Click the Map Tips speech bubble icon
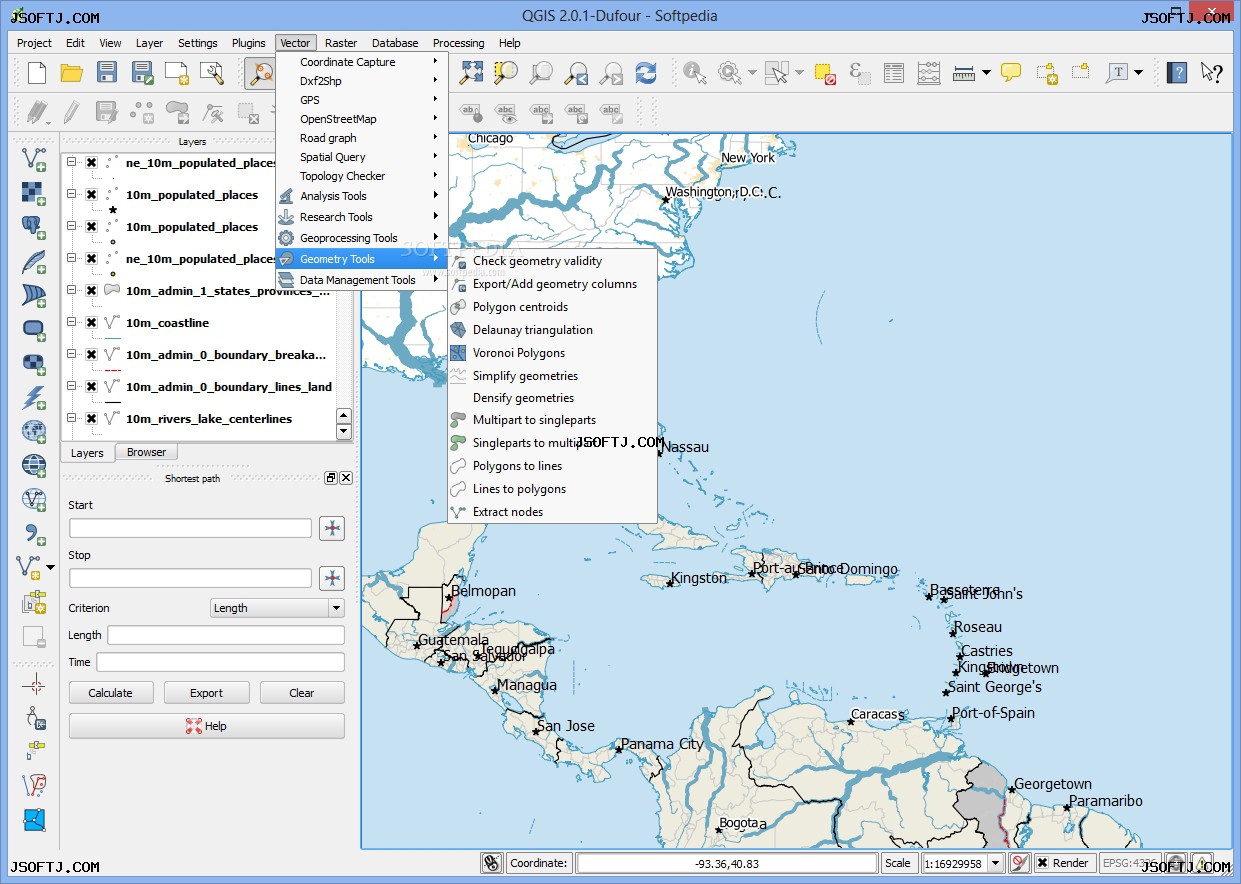Viewport: 1241px width, 884px height. click(1012, 72)
